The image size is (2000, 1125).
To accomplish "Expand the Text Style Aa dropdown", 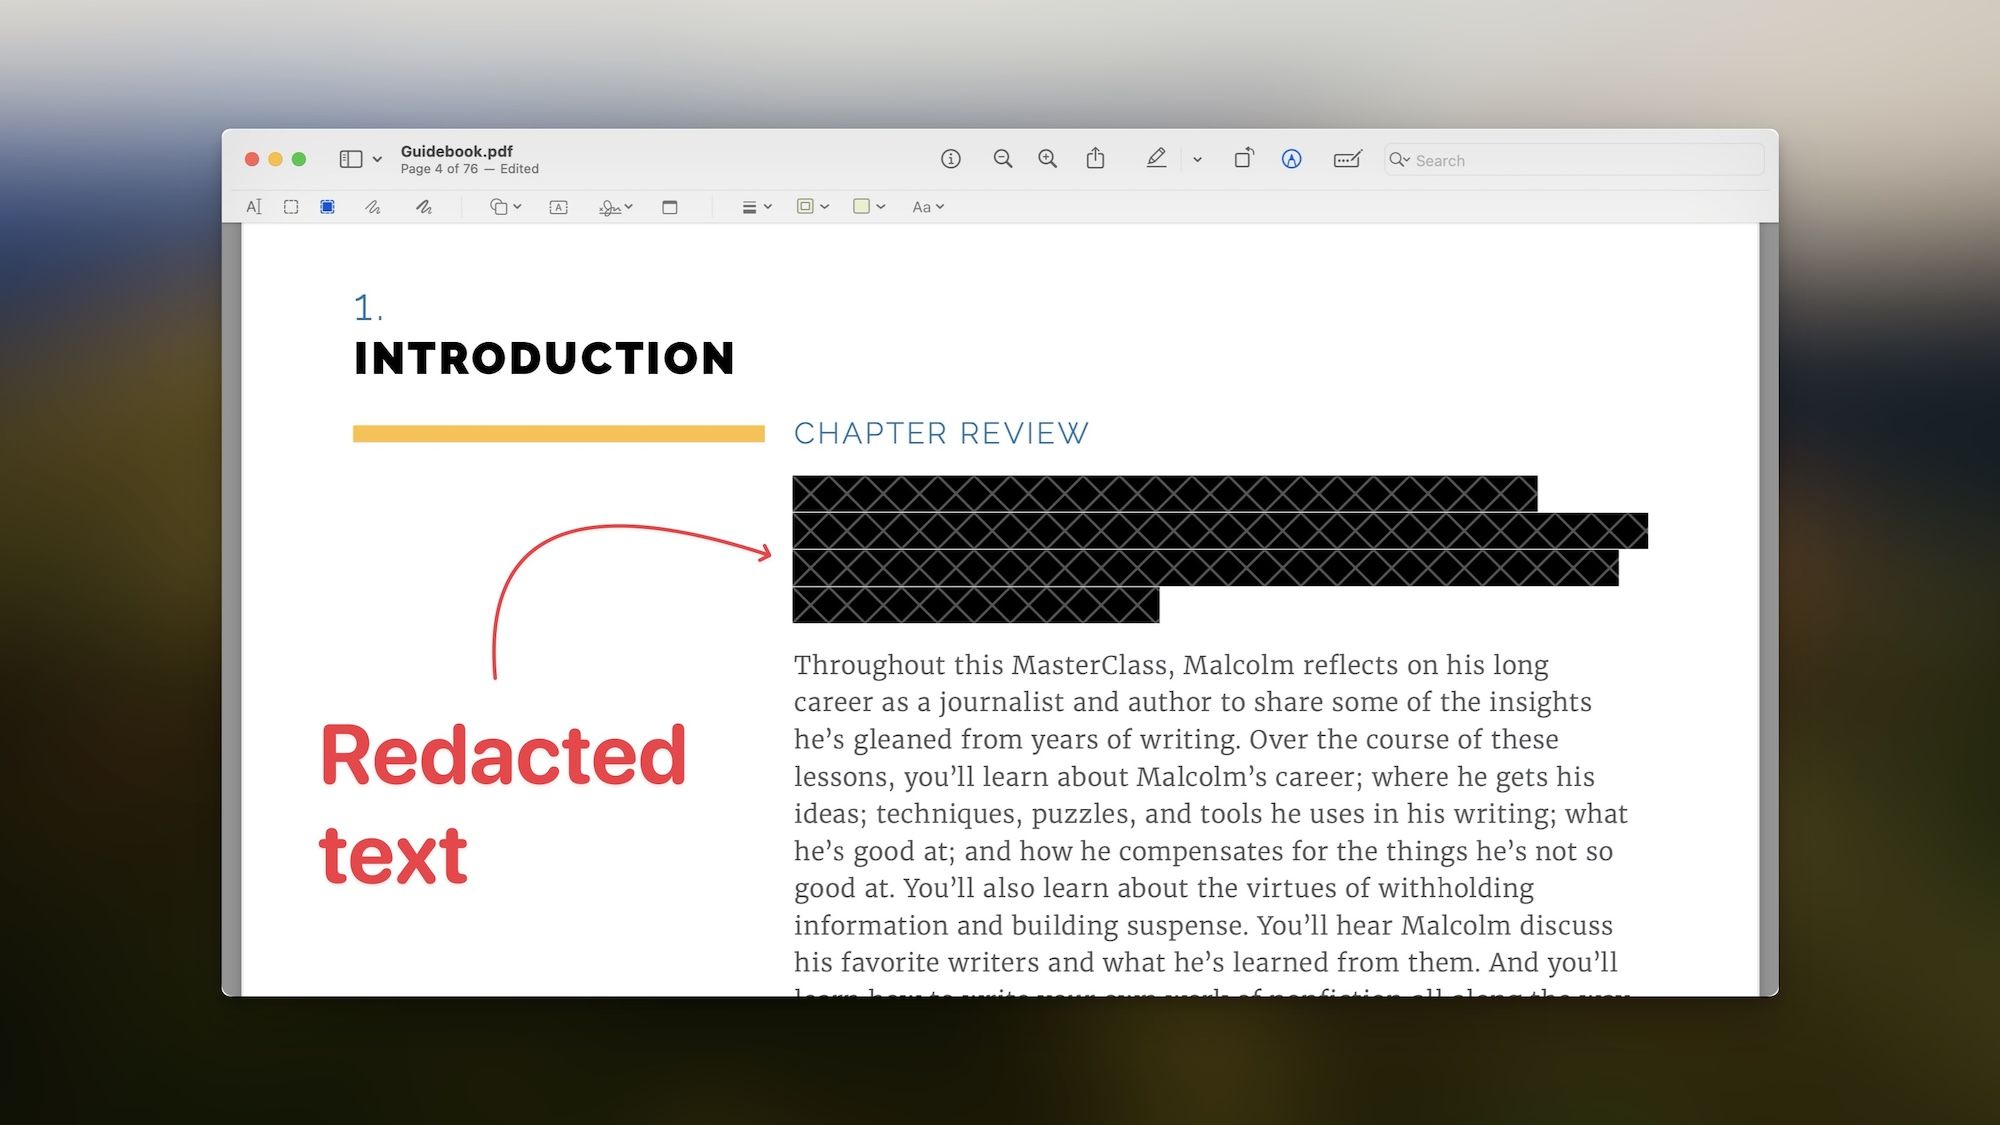I will [928, 207].
